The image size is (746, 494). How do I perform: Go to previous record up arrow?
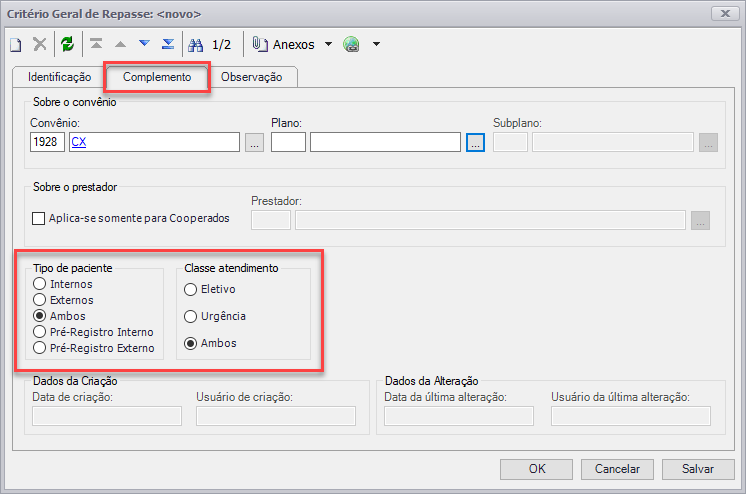[x=120, y=44]
